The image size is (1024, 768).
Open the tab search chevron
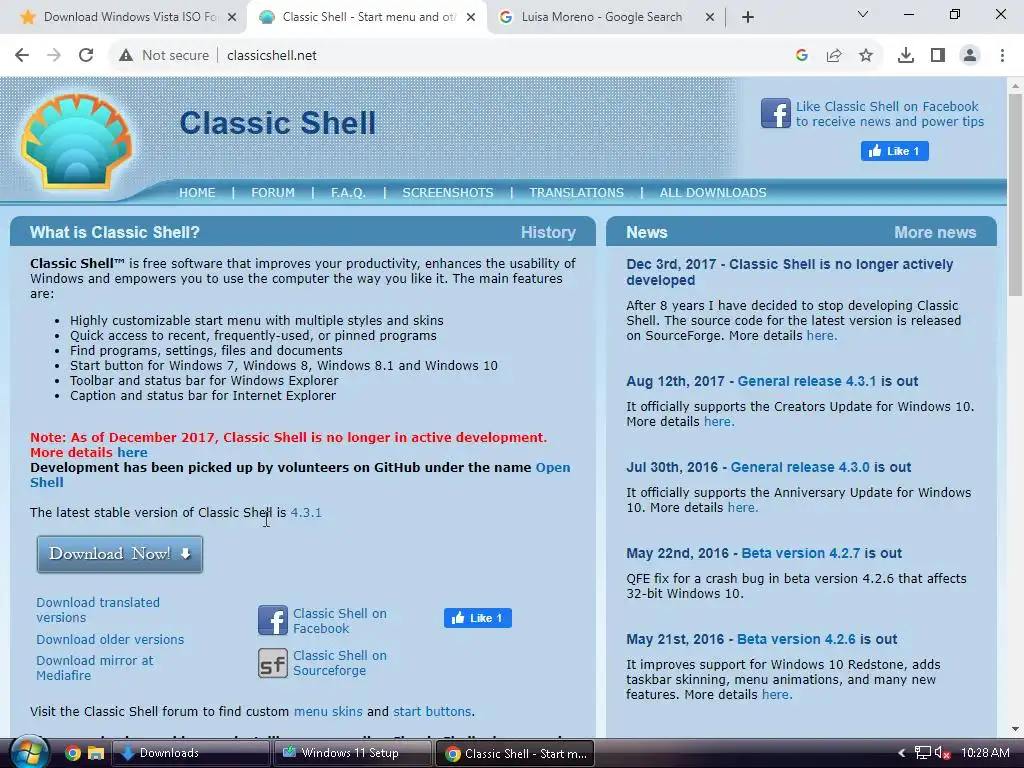(863, 14)
